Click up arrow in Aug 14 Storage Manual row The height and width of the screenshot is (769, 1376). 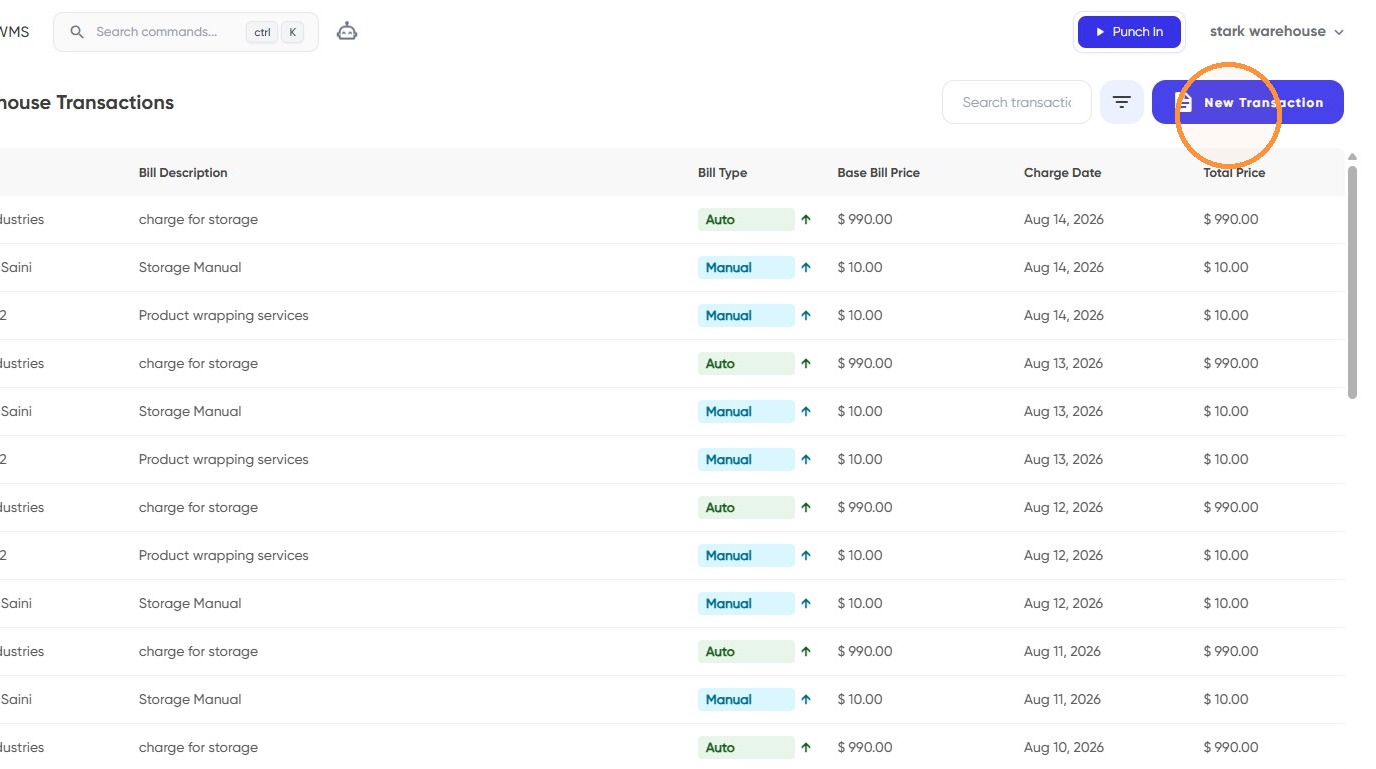coord(806,267)
